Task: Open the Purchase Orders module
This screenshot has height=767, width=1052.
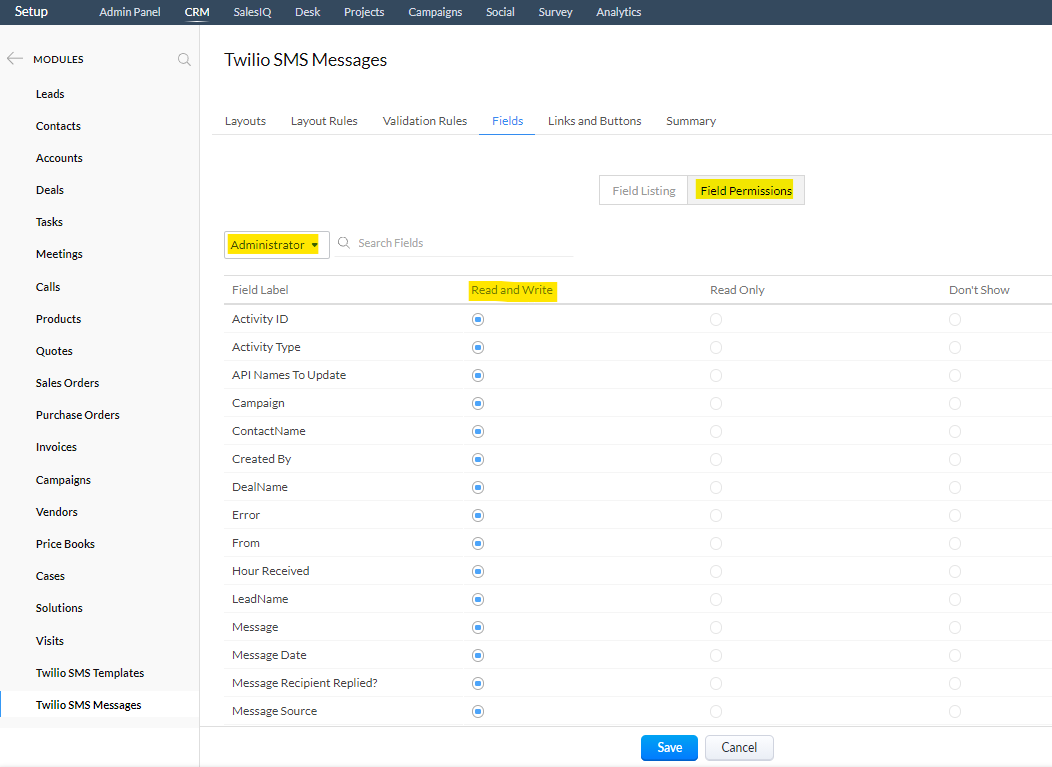Action: [x=77, y=415]
